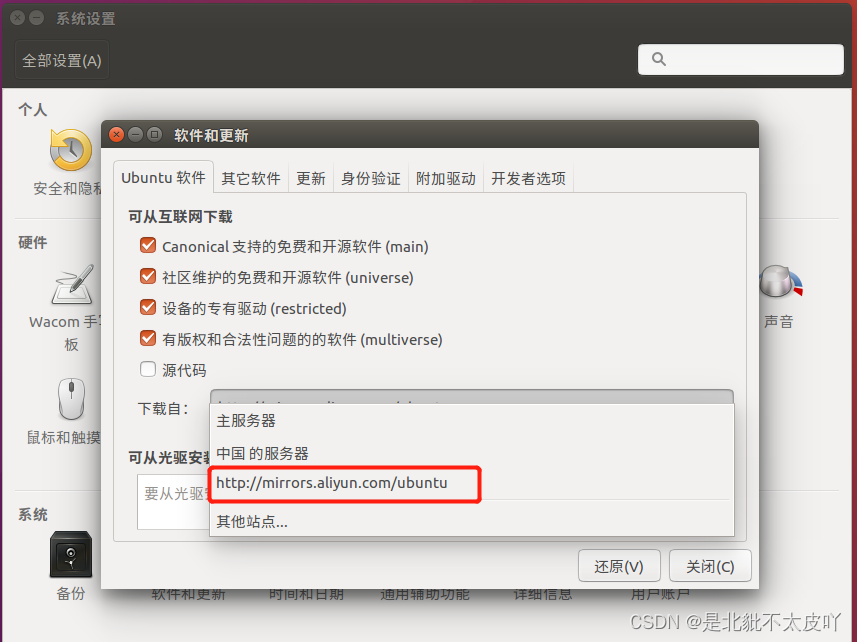Focus the system settings search field
The width and height of the screenshot is (857, 642).
click(x=741, y=59)
